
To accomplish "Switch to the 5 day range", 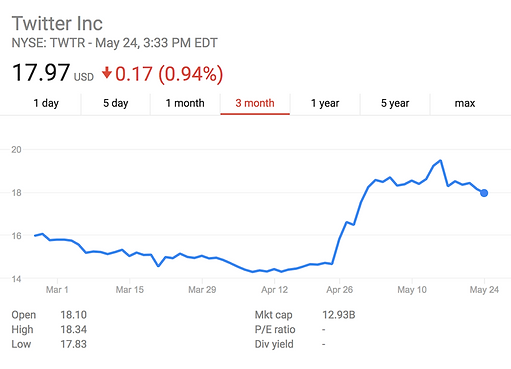I will click(116, 103).
